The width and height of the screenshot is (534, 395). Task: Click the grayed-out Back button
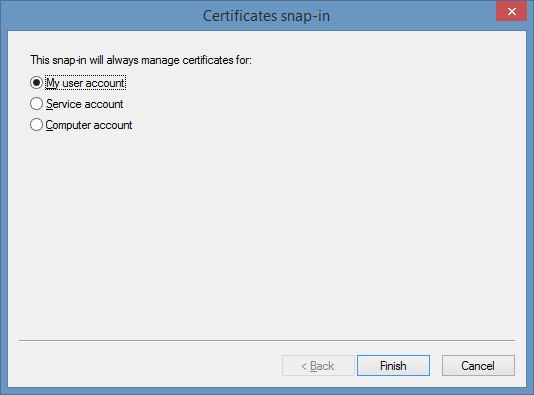318,366
